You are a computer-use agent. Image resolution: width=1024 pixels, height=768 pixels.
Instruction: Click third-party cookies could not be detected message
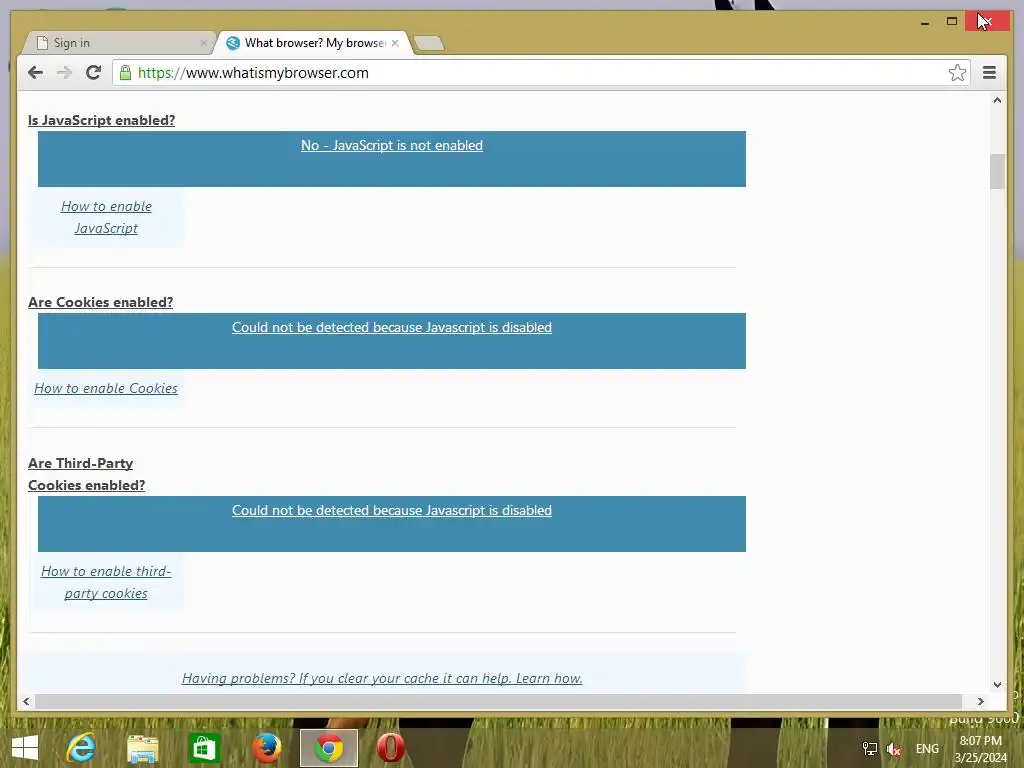click(392, 510)
